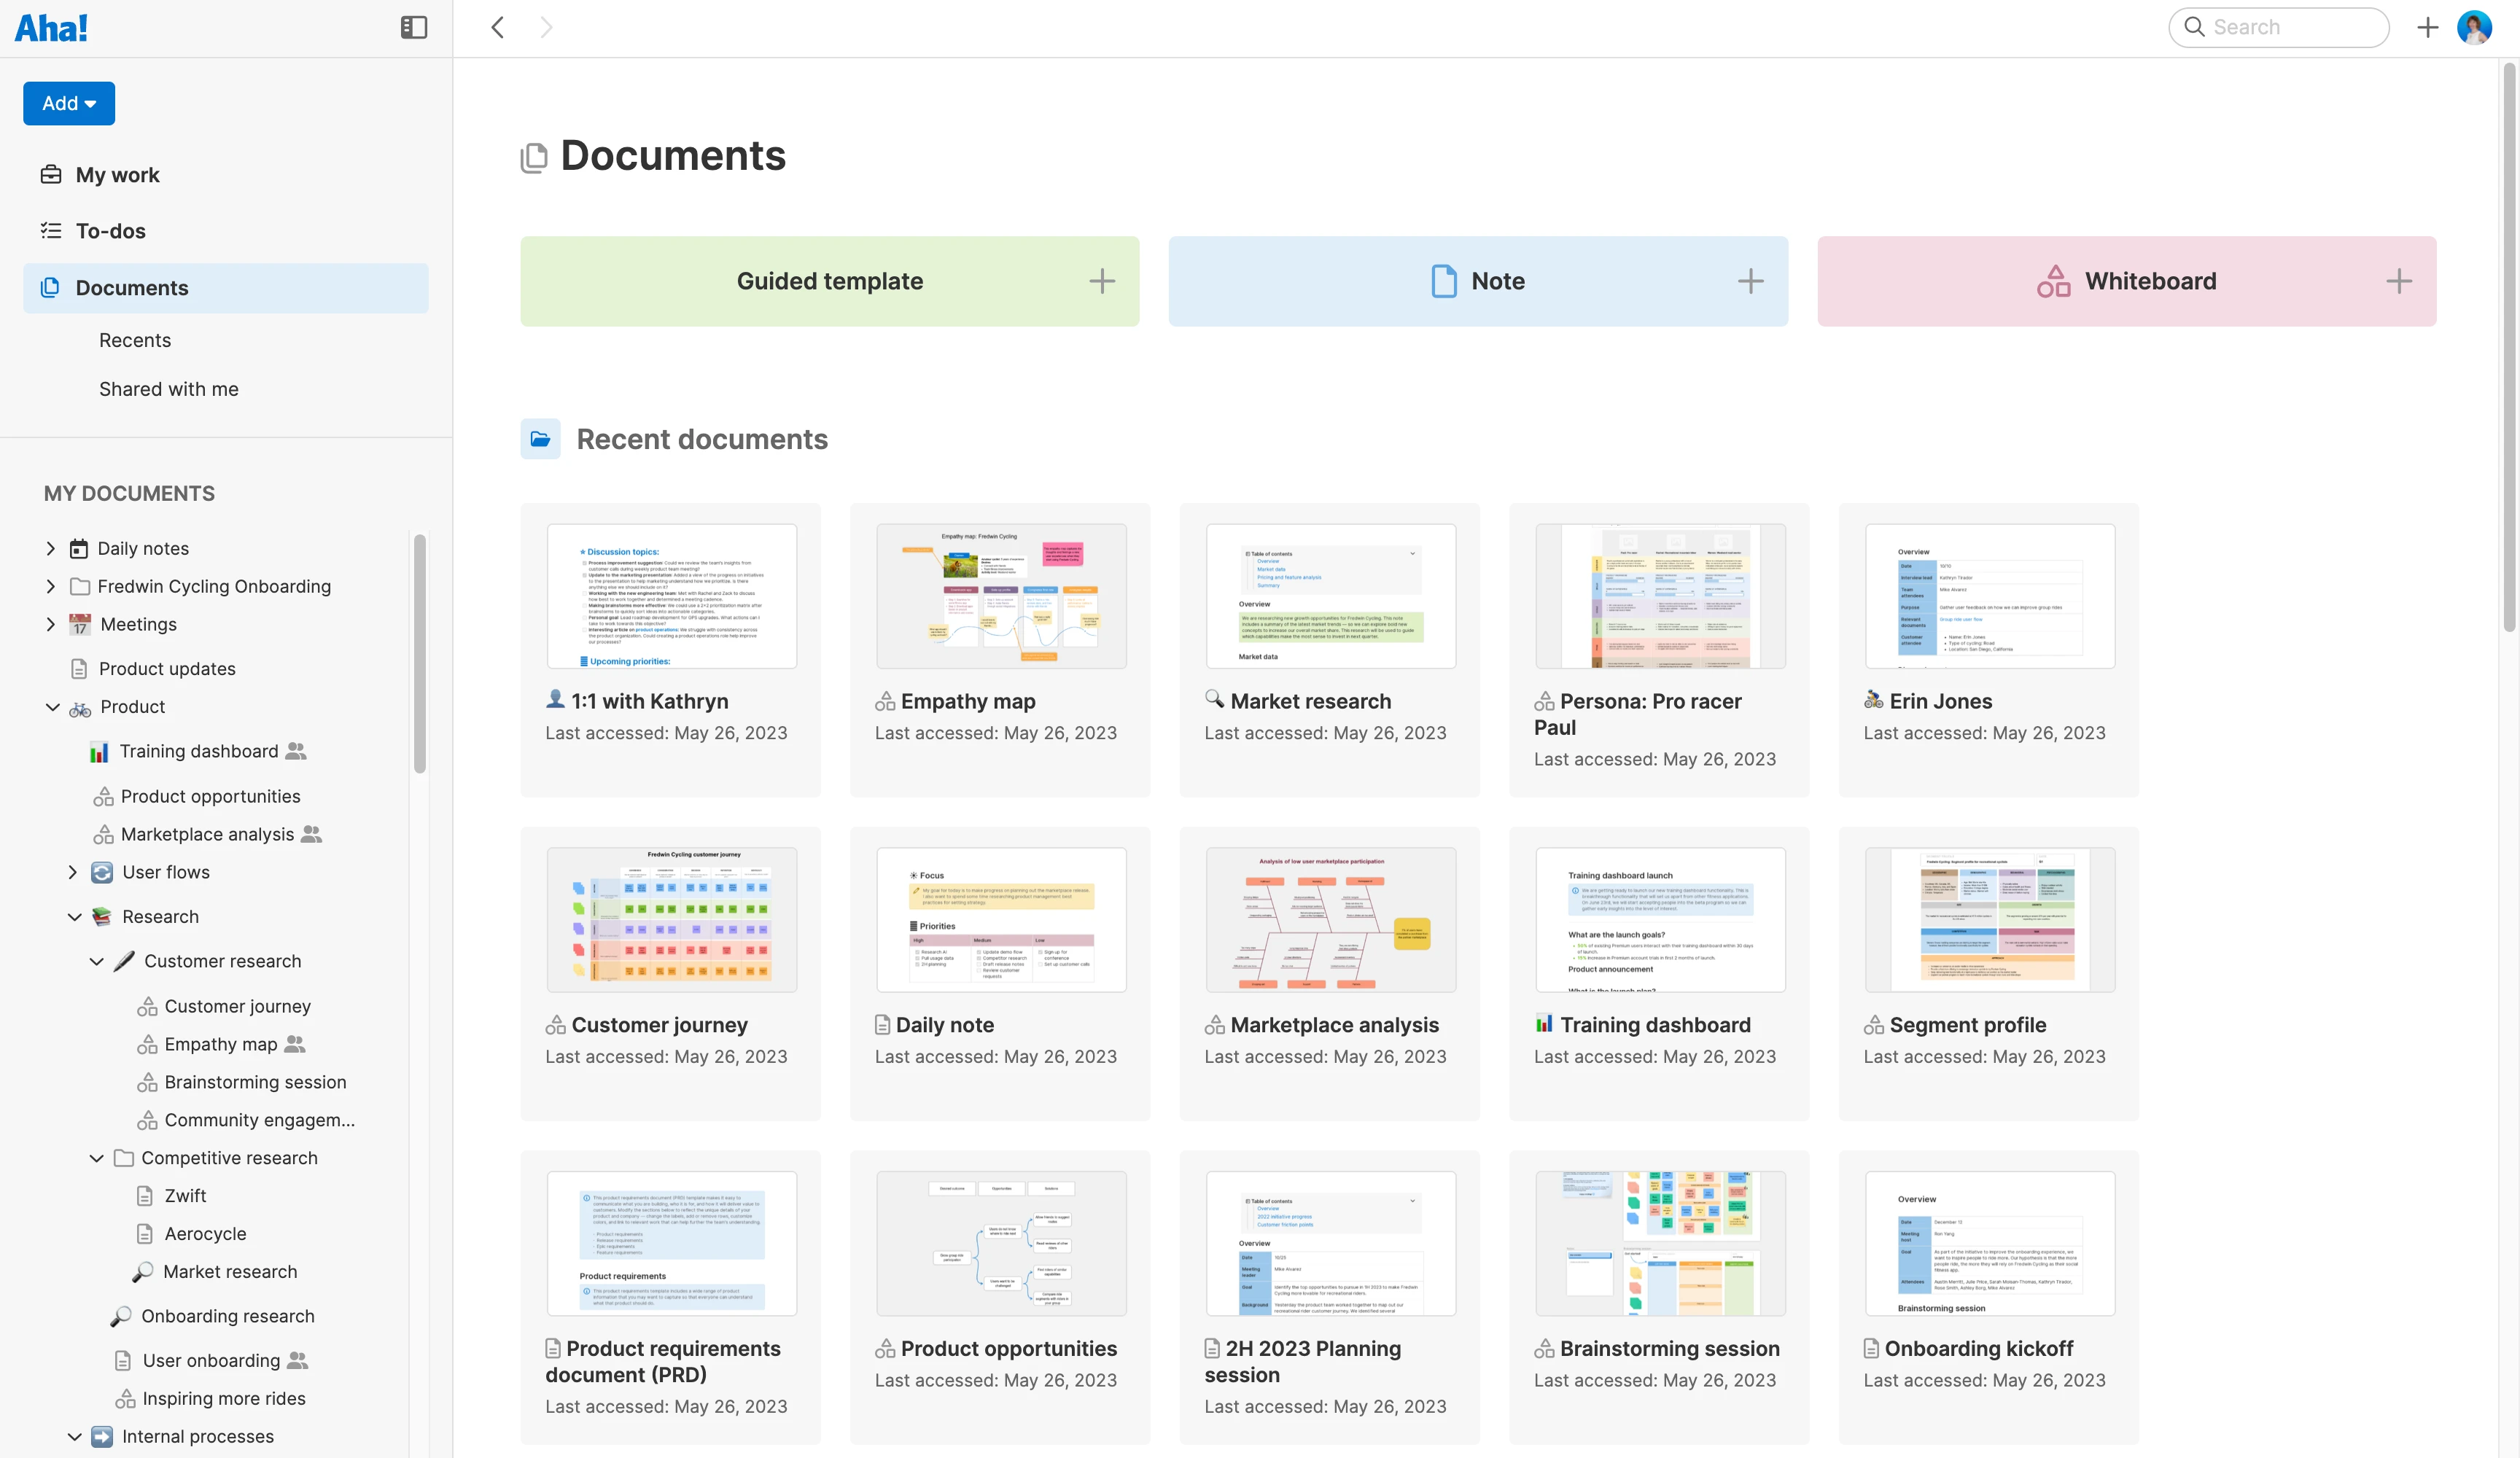Viewport: 2520px width, 1458px height.
Task: Expand the User flows tree item
Action: tap(73, 872)
